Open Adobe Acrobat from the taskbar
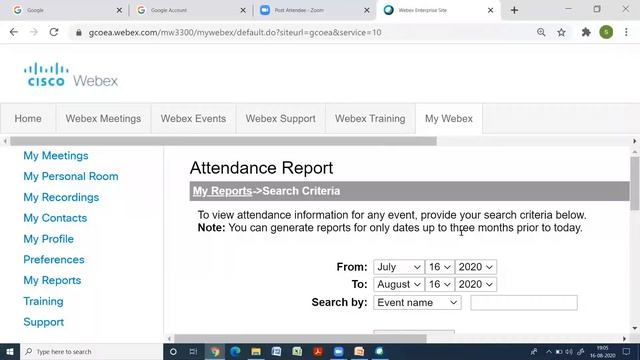This screenshot has height=360, width=640. [x=318, y=351]
